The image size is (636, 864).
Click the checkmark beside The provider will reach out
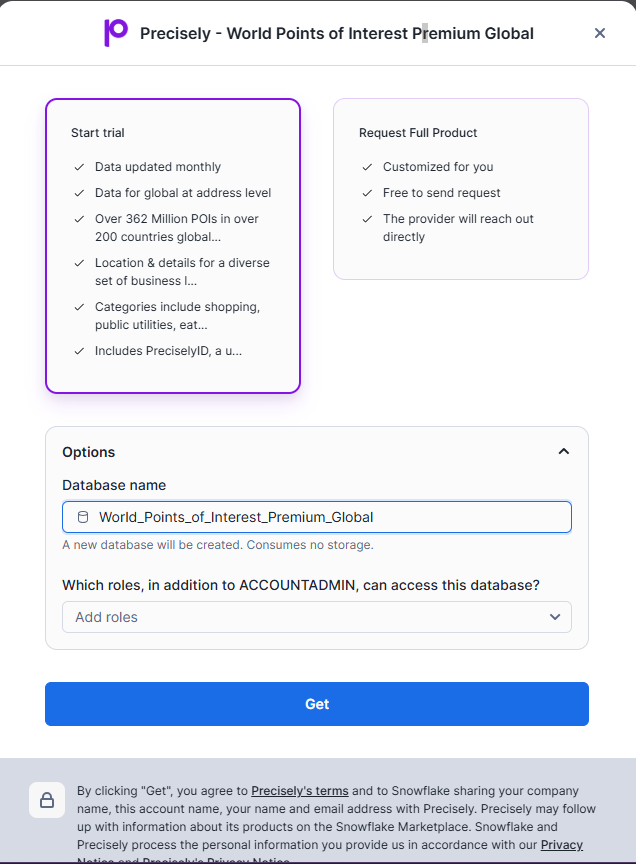tap(367, 219)
